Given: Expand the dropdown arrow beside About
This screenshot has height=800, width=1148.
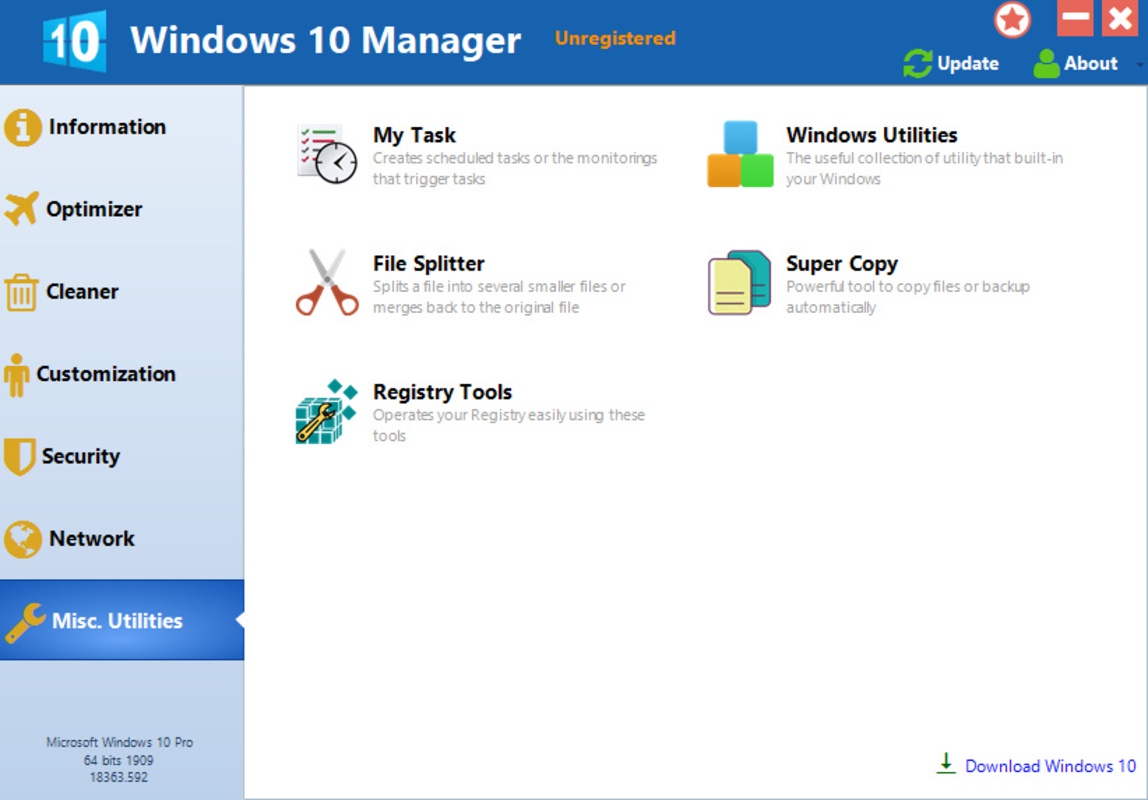Looking at the screenshot, I should tap(1140, 65).
